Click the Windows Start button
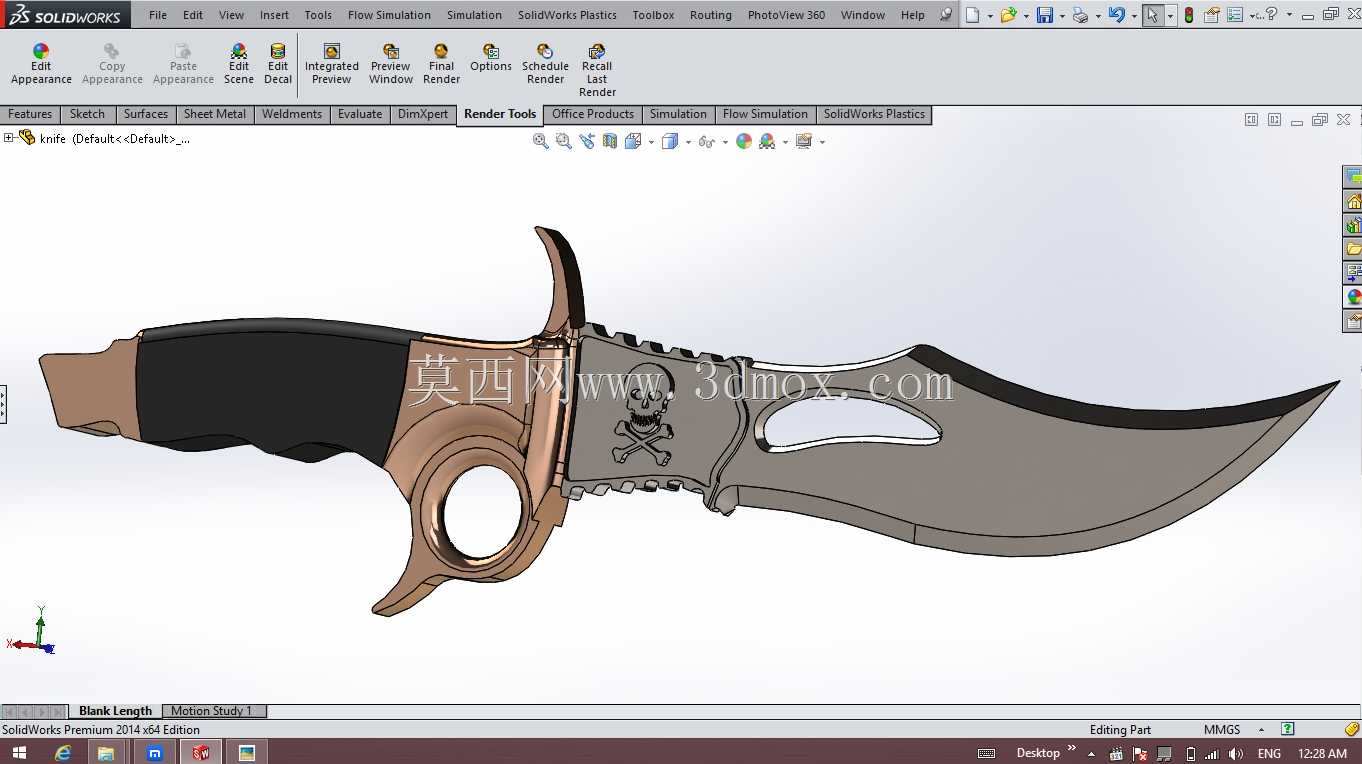 click(x=19, y=752)
